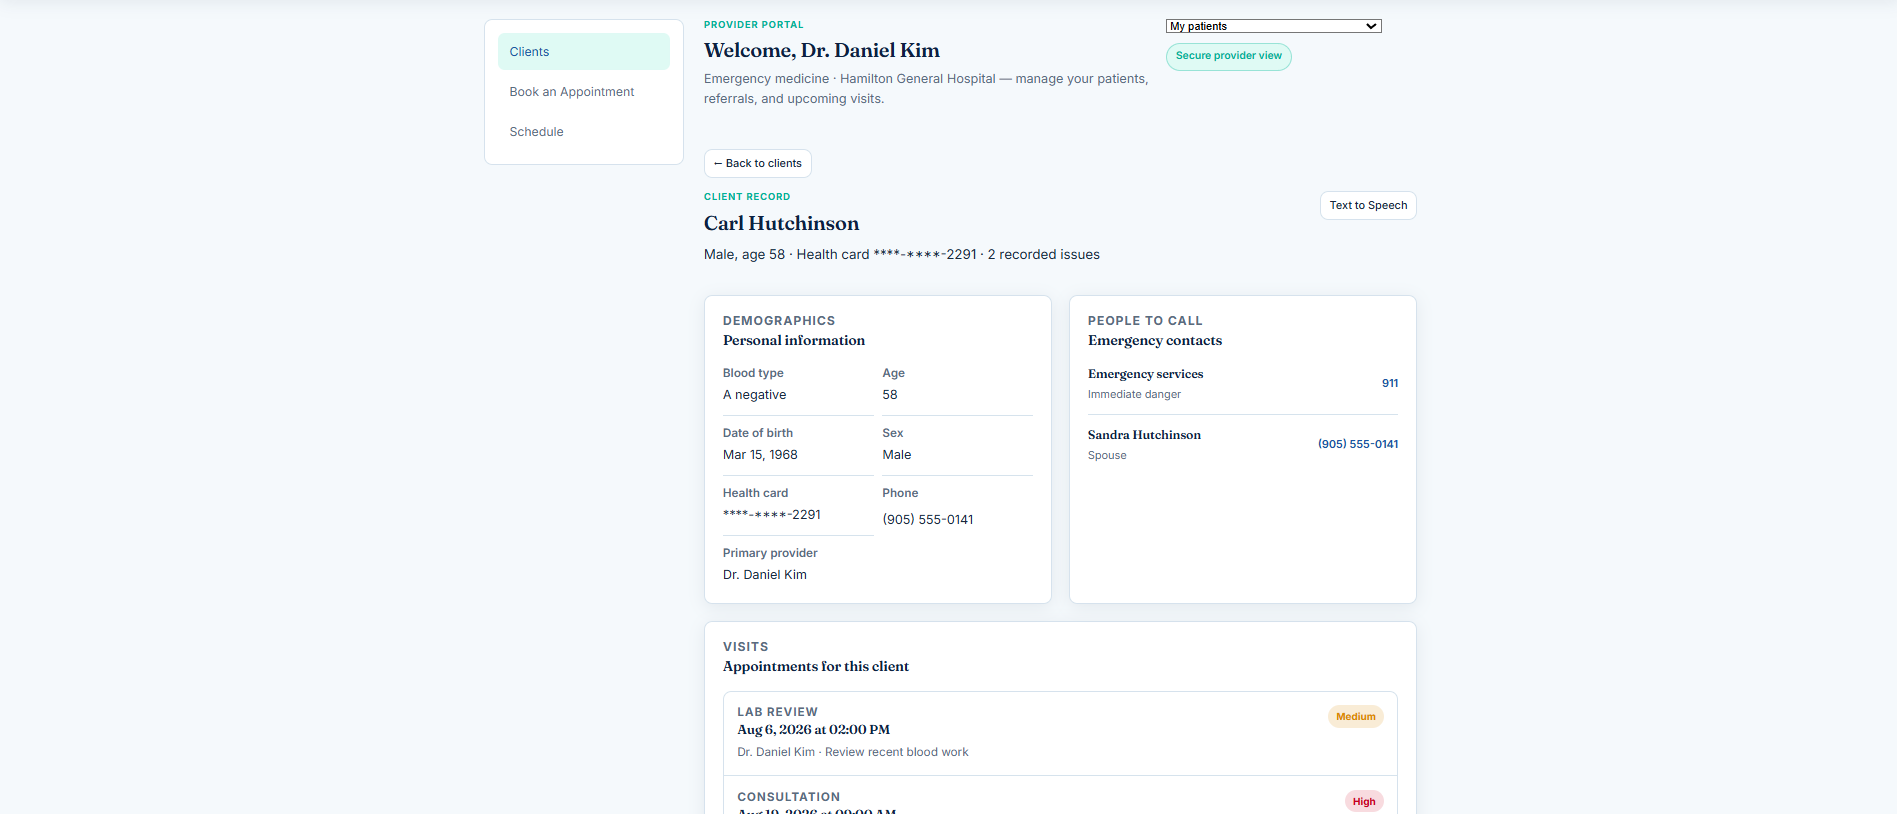Click the High priority badge
This screenshot has width=1897, height=814.
[x=1364, y=802]
